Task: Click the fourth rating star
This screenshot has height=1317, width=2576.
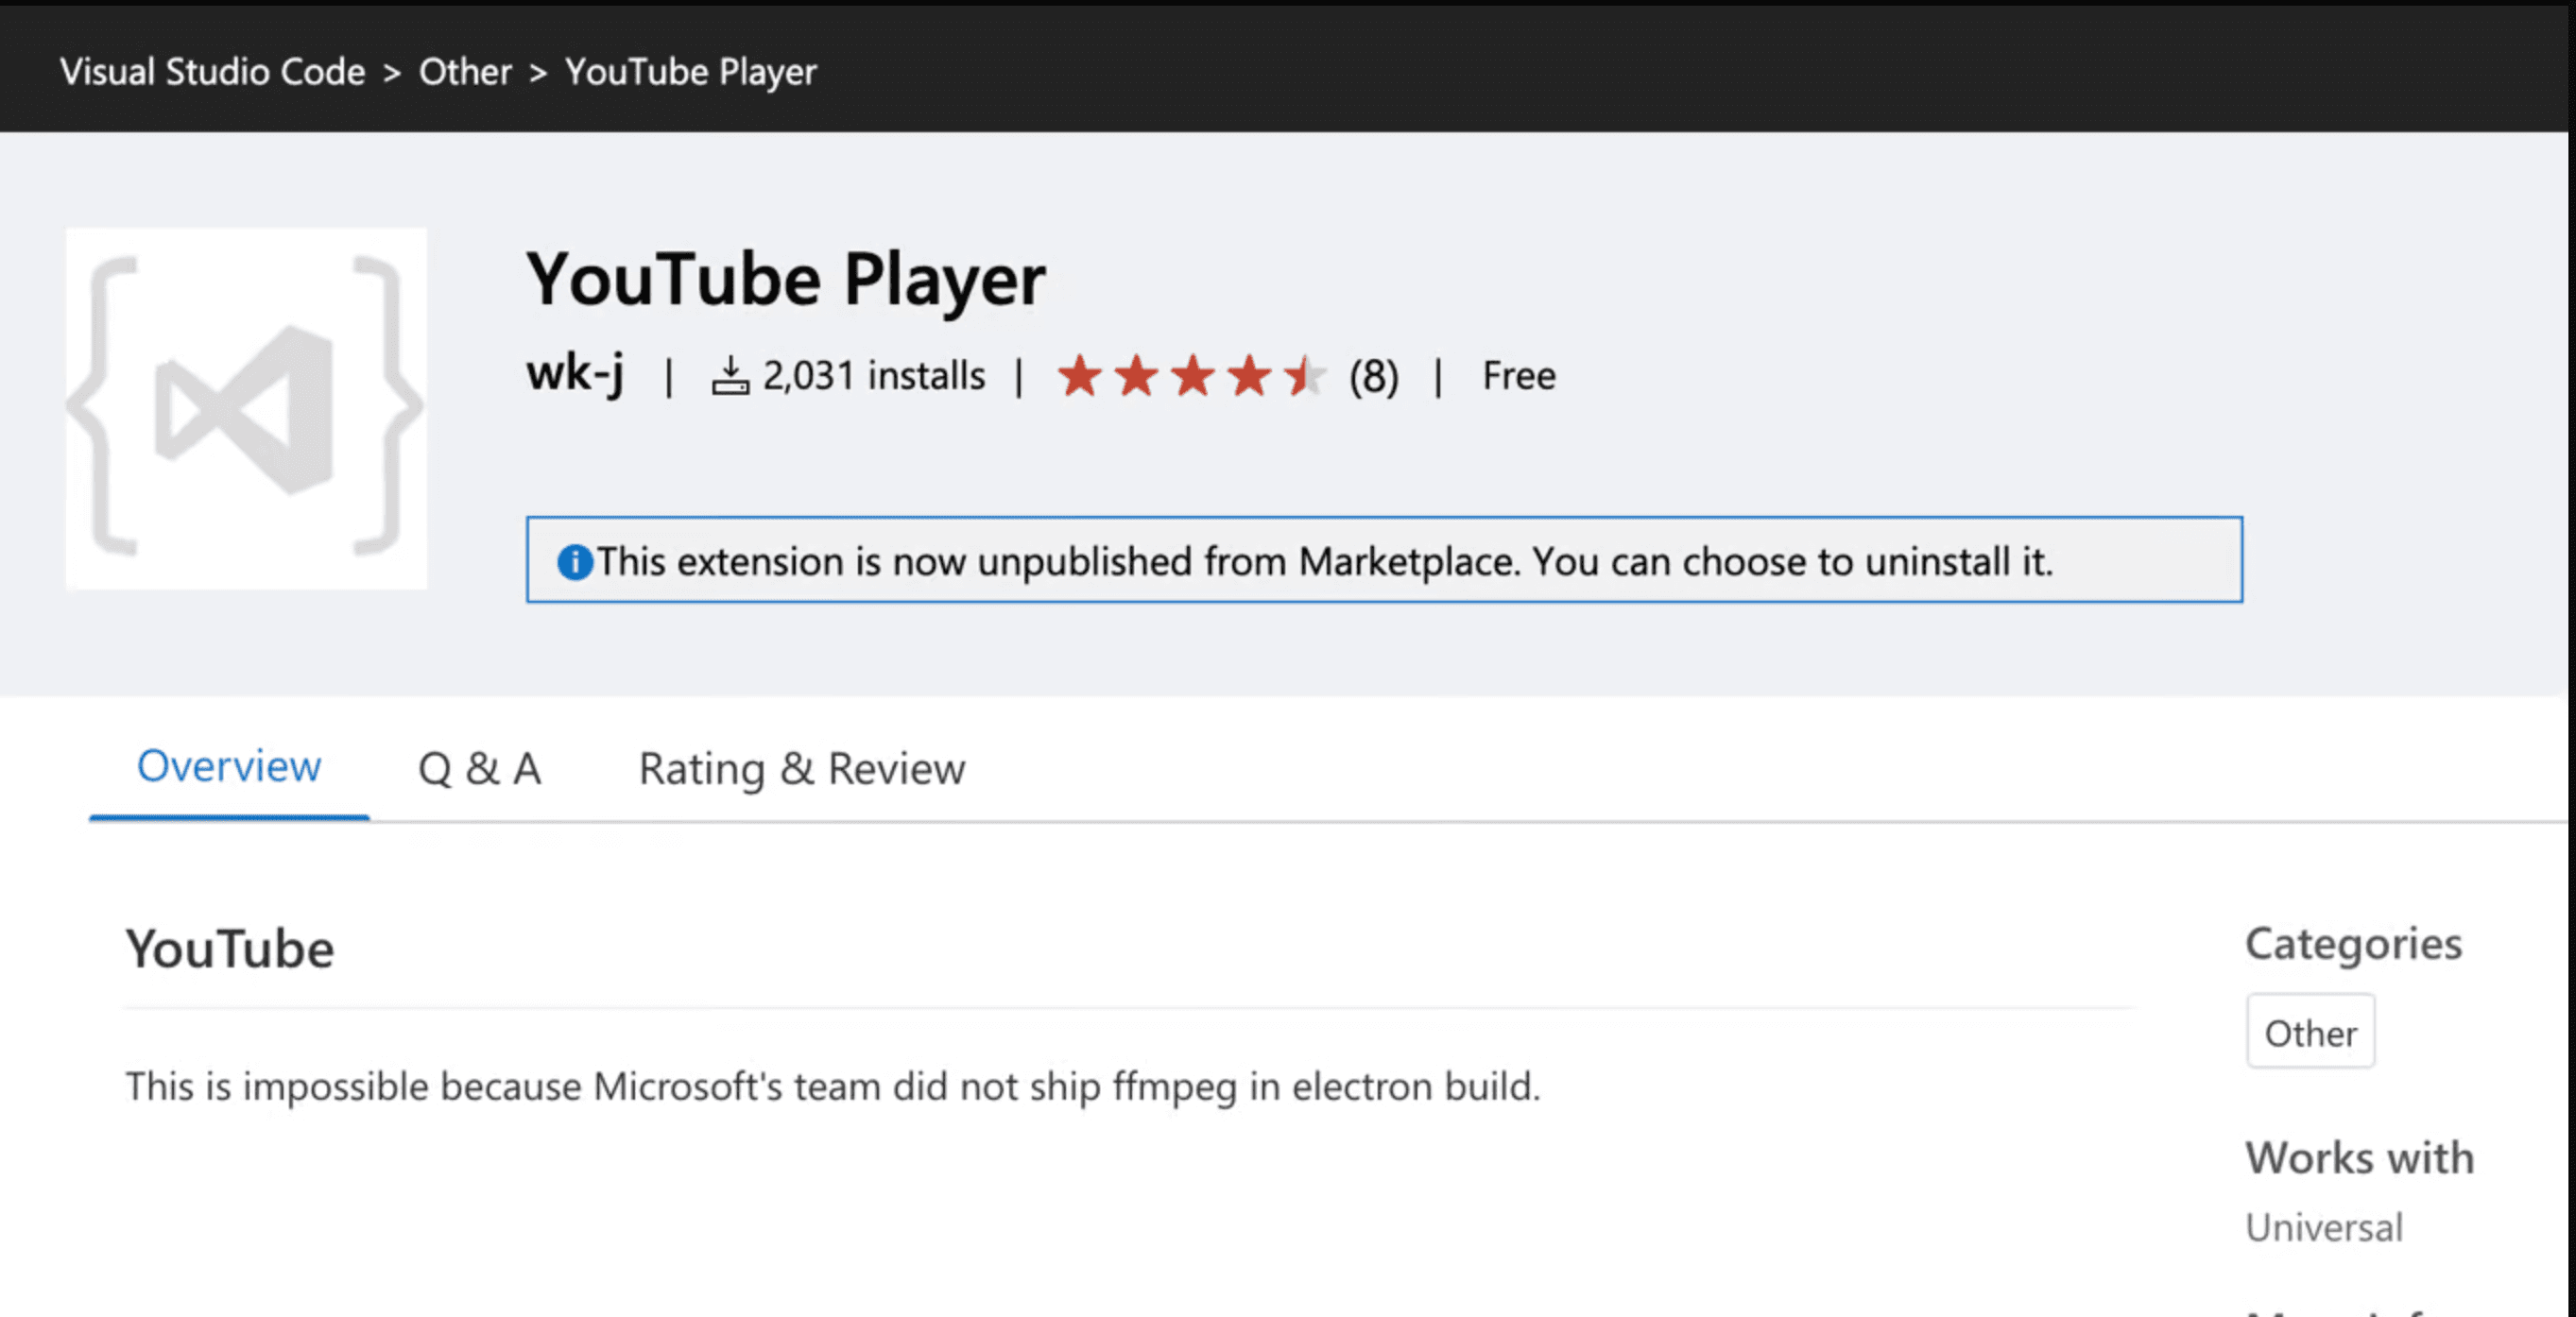Action: pos(1249,377)
